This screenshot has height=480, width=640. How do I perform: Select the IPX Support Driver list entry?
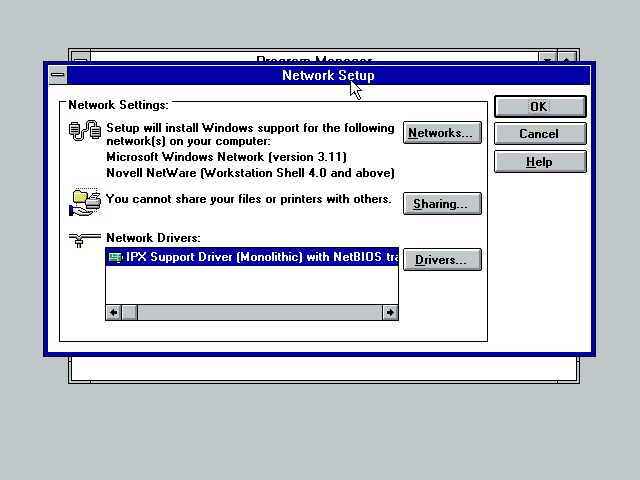pos(252,257)
